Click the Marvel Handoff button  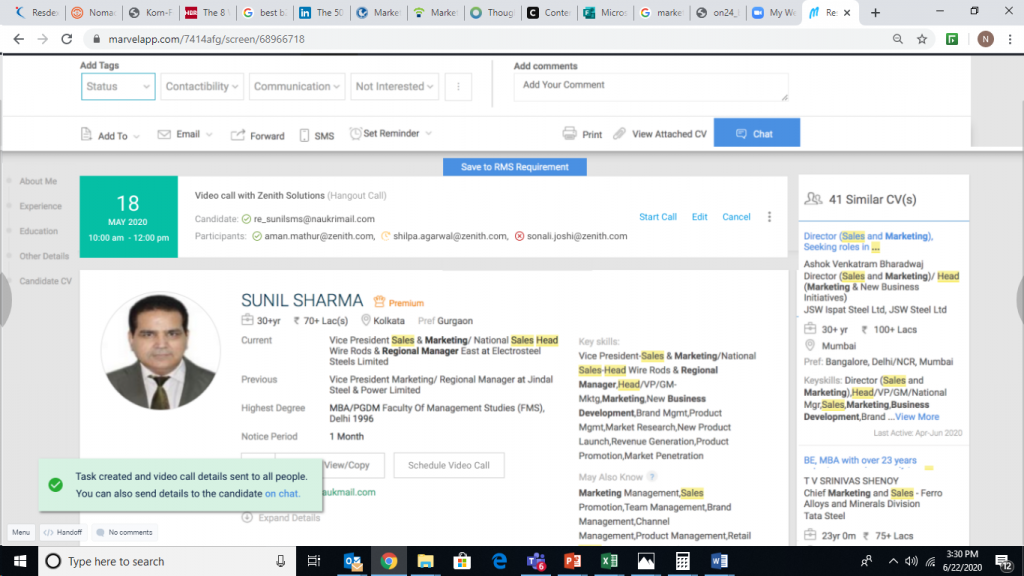tap(64, 532)
